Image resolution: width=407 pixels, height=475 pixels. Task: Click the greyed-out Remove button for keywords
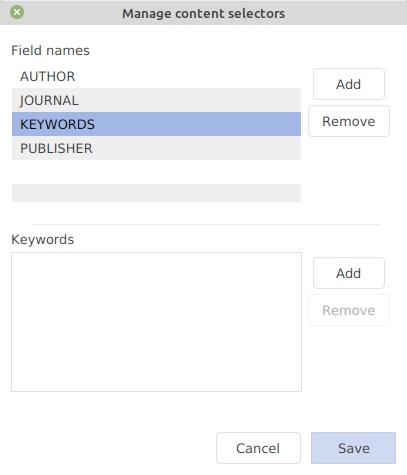click(349, 310)
